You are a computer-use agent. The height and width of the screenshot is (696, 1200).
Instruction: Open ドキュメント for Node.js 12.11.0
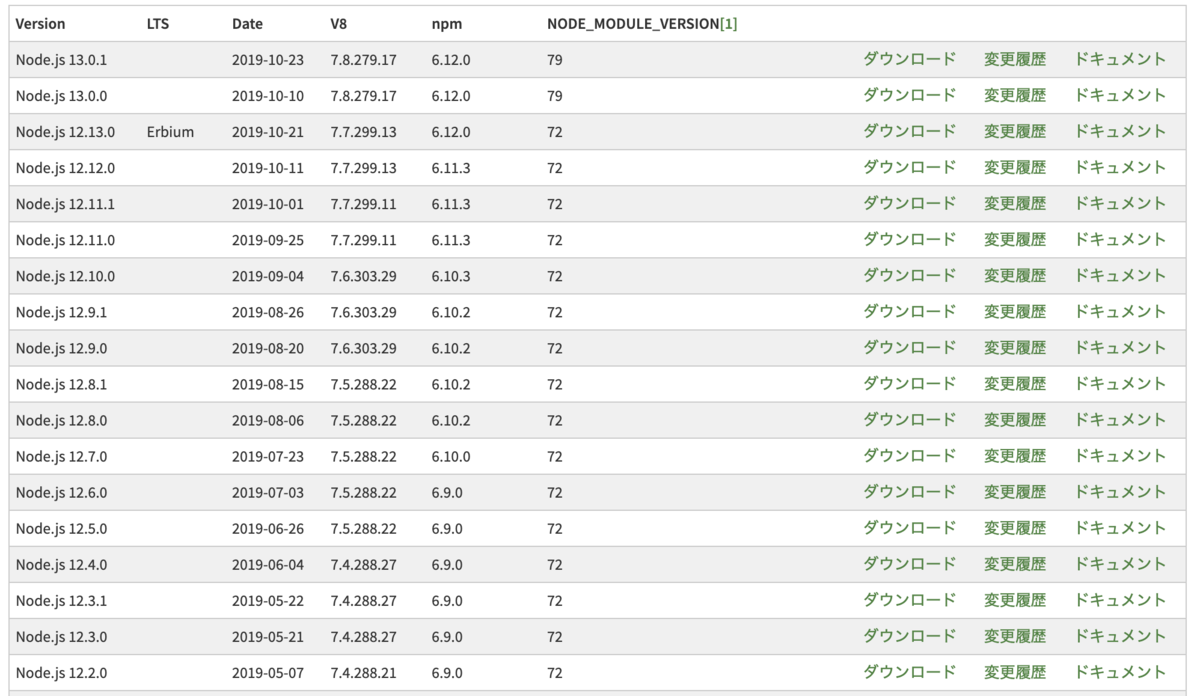tap(1120, 239)
